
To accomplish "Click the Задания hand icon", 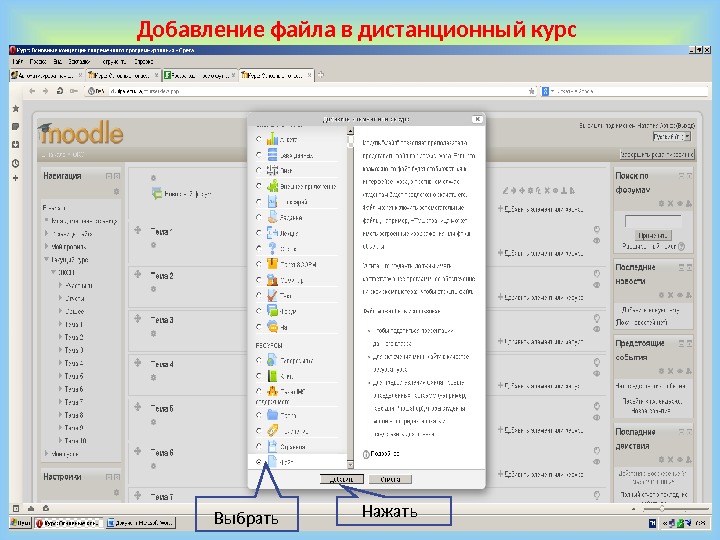I will tap(273, 217).
